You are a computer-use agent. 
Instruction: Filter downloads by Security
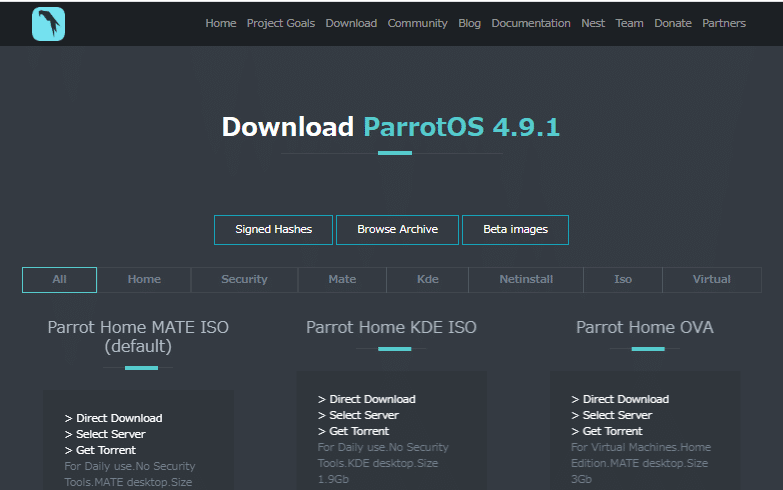pyautogui.click(x=244, y=280)
